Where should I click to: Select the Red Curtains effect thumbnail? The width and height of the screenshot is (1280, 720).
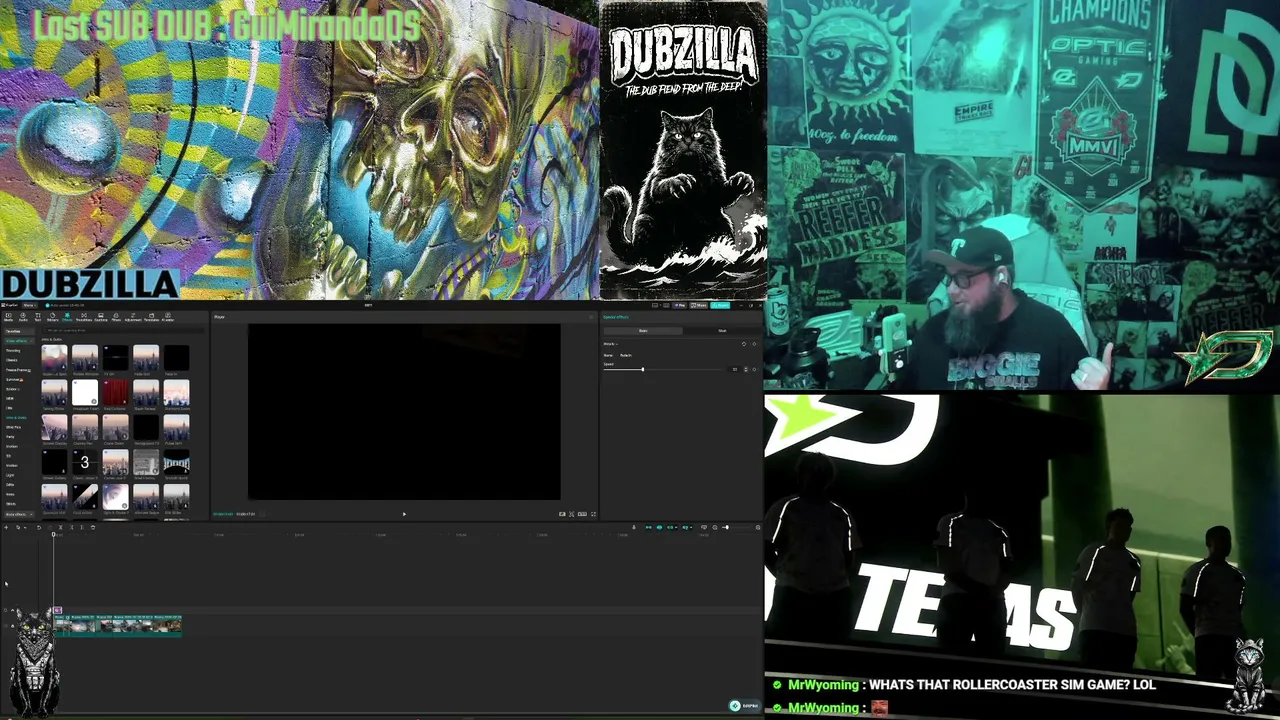[x=115, y=393]
